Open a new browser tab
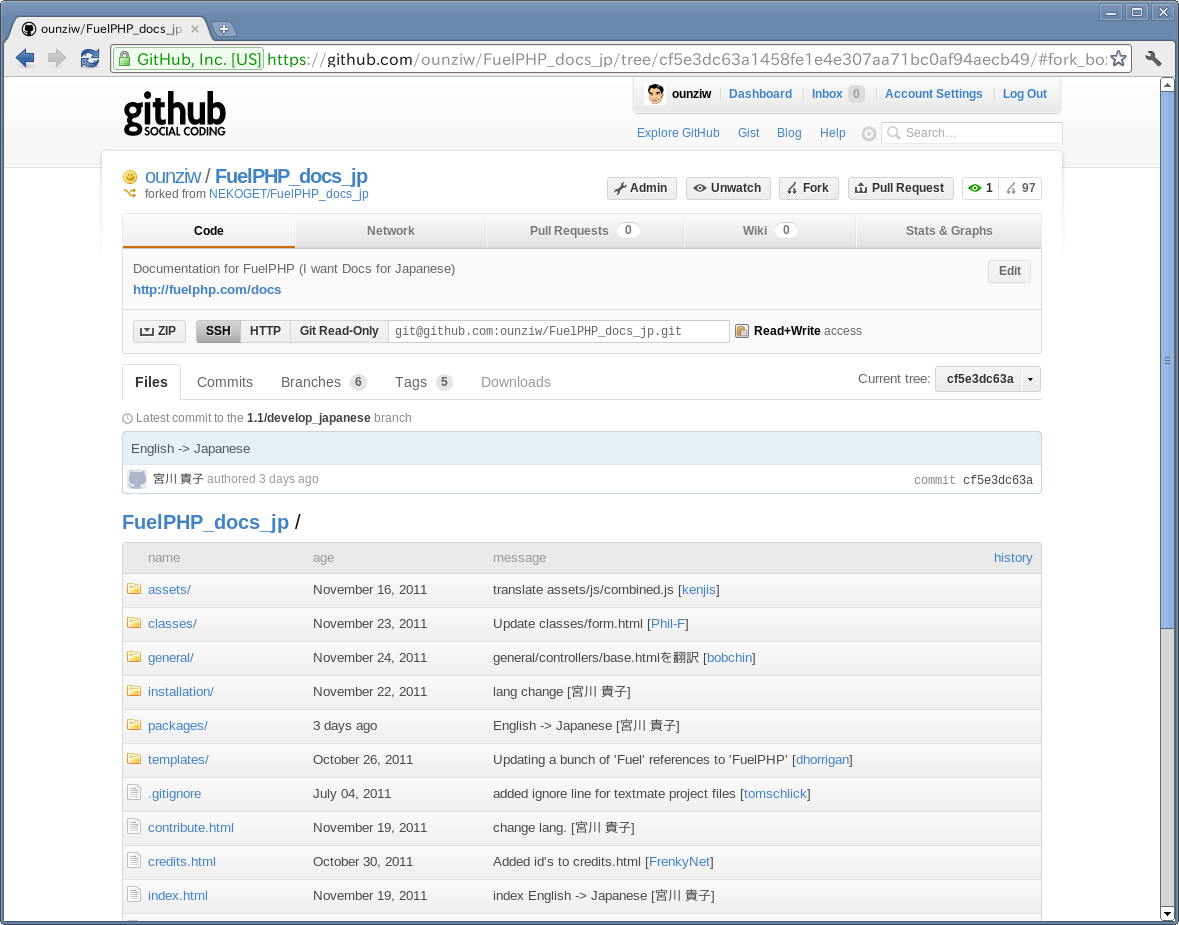 point(223,29)
